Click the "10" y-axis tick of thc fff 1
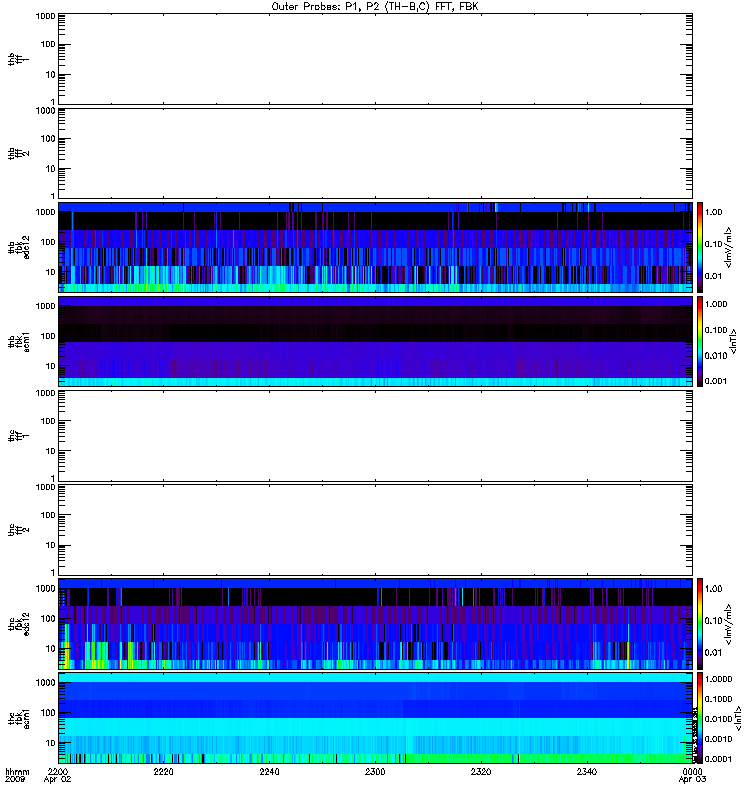This screenshot has height=800, width=750. tap(51, 451)
